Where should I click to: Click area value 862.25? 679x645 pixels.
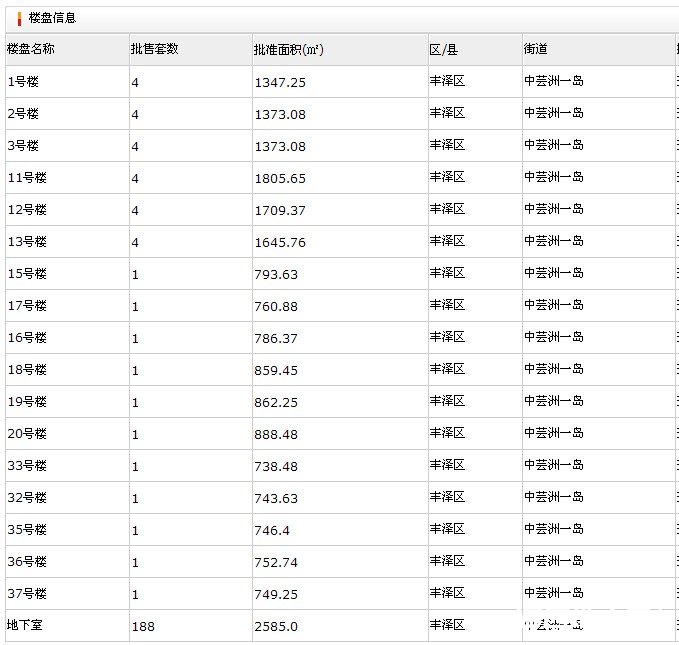click(276, 402)
